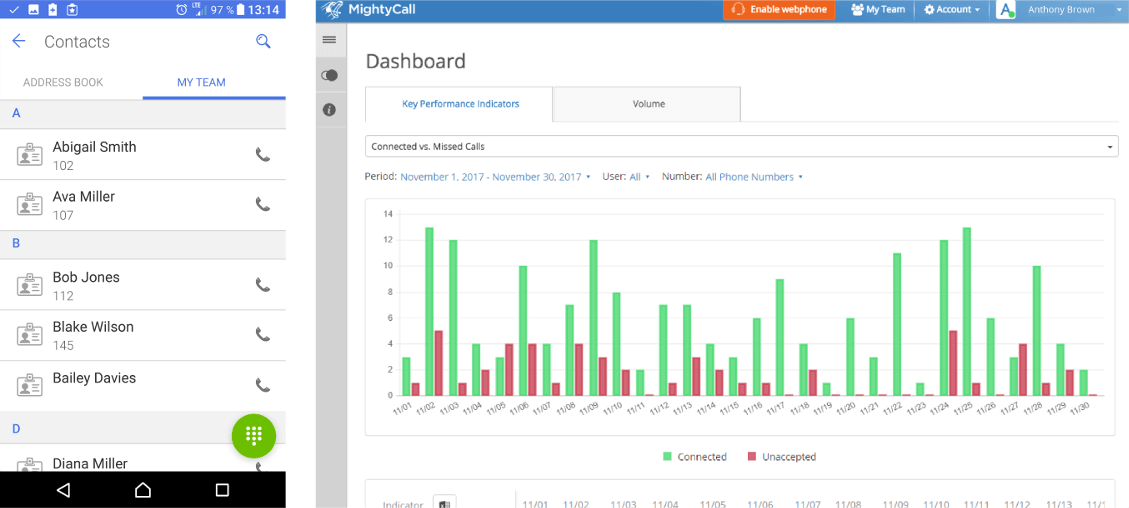Call Bob Jones using the phone icon
The image size is (1129, 508).
[263, 285]
